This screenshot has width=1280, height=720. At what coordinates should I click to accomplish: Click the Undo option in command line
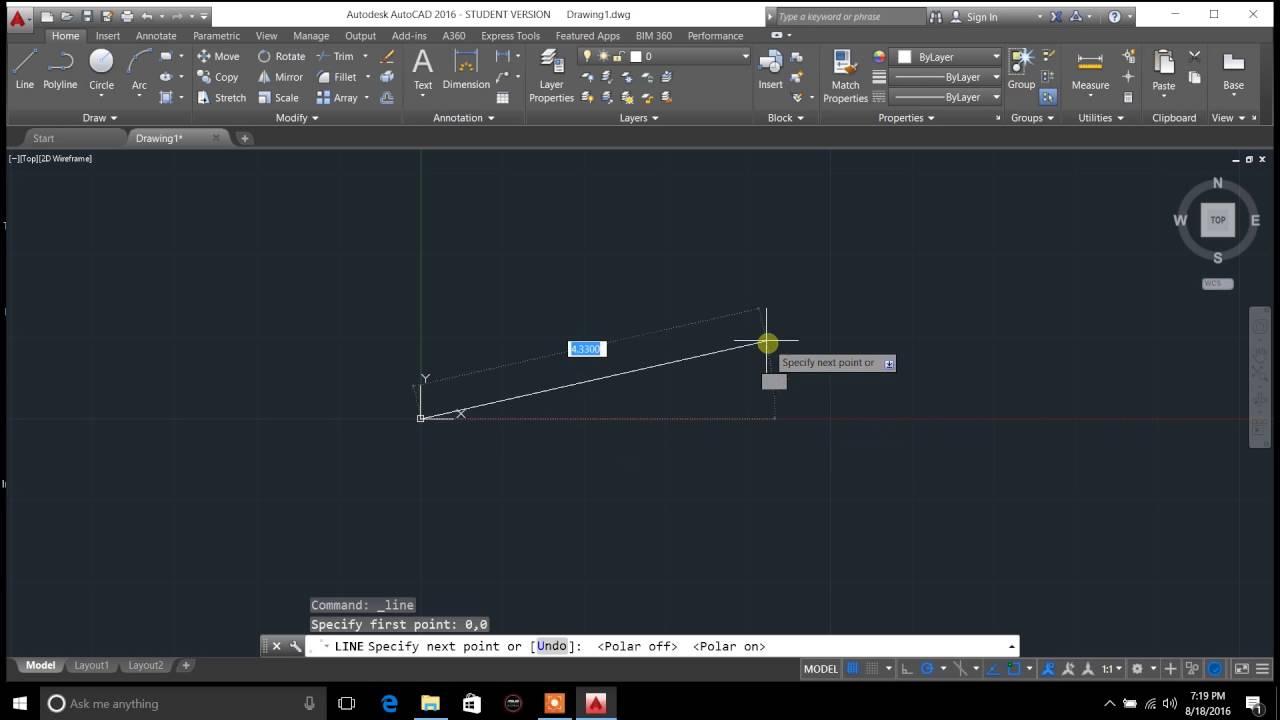pos(551,646)
